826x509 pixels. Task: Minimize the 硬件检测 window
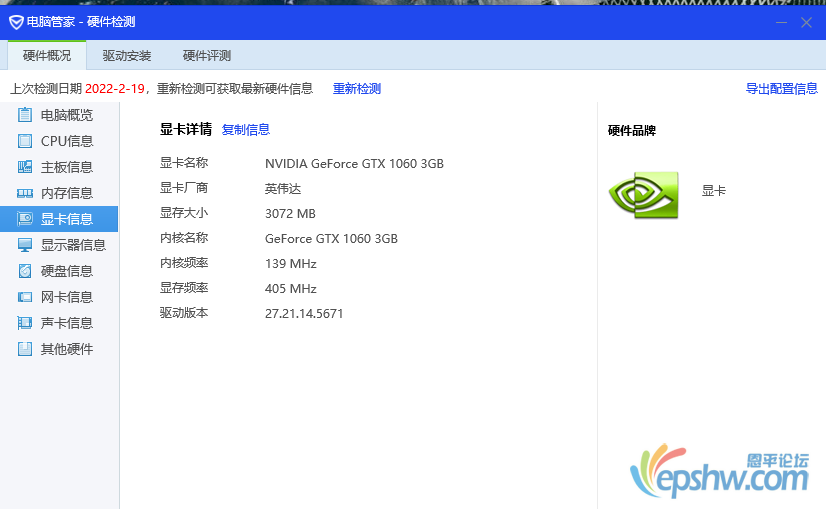[x=781, y=22]
